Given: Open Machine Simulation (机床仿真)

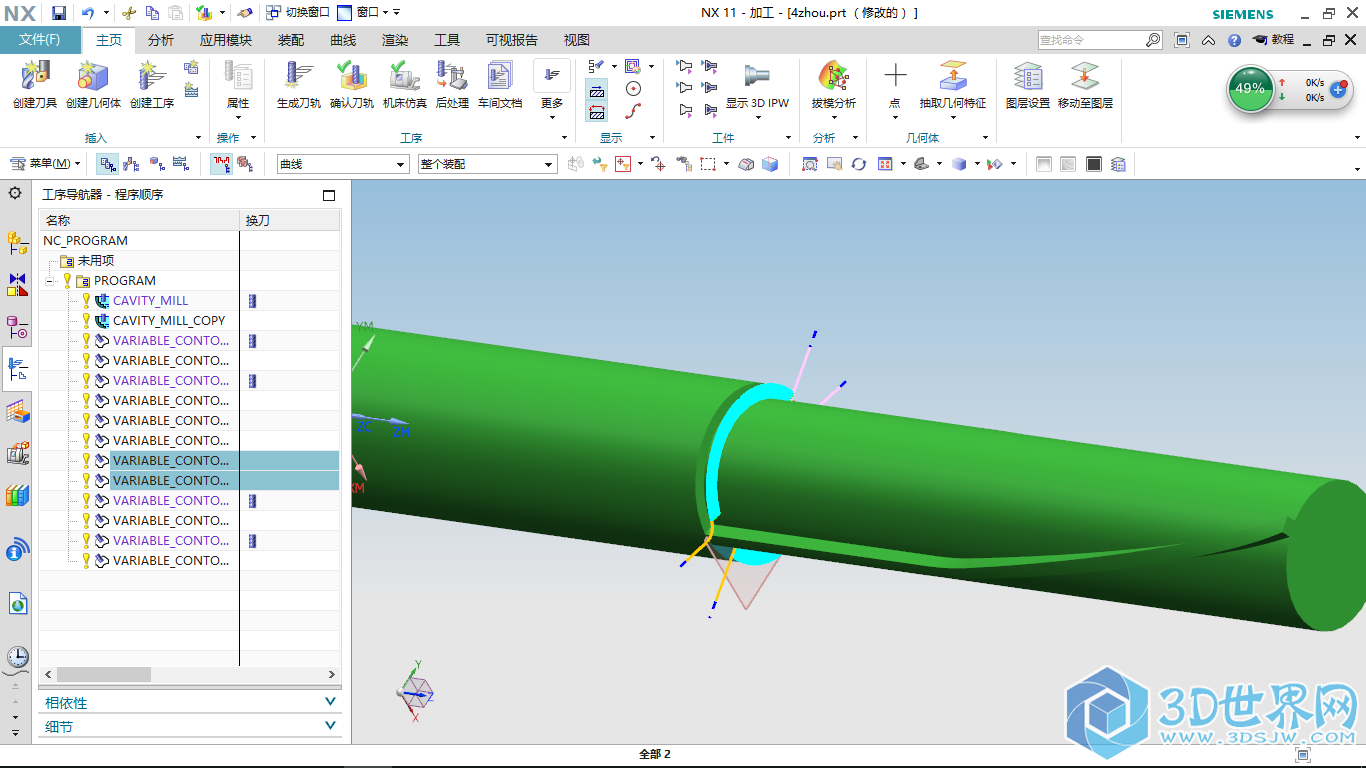Looking at the screenshot, I should click(405, 84).
